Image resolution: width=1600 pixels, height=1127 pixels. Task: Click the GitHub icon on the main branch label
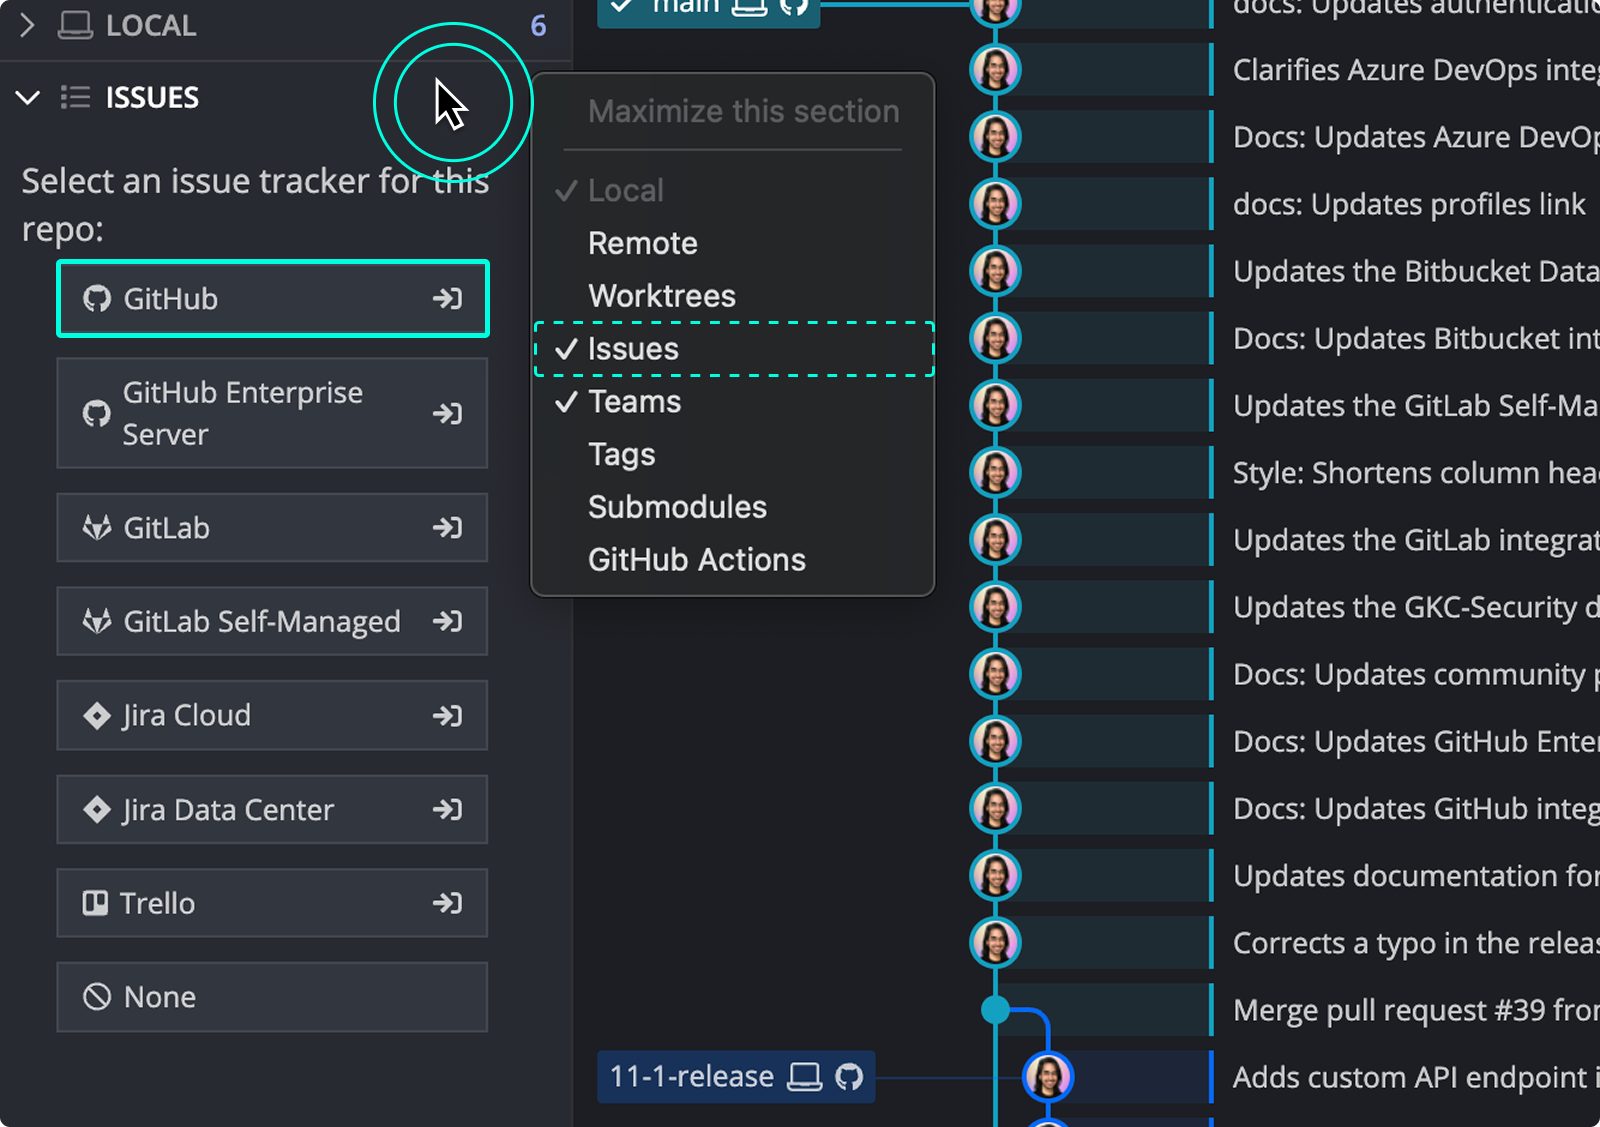(x=793, y=8)
